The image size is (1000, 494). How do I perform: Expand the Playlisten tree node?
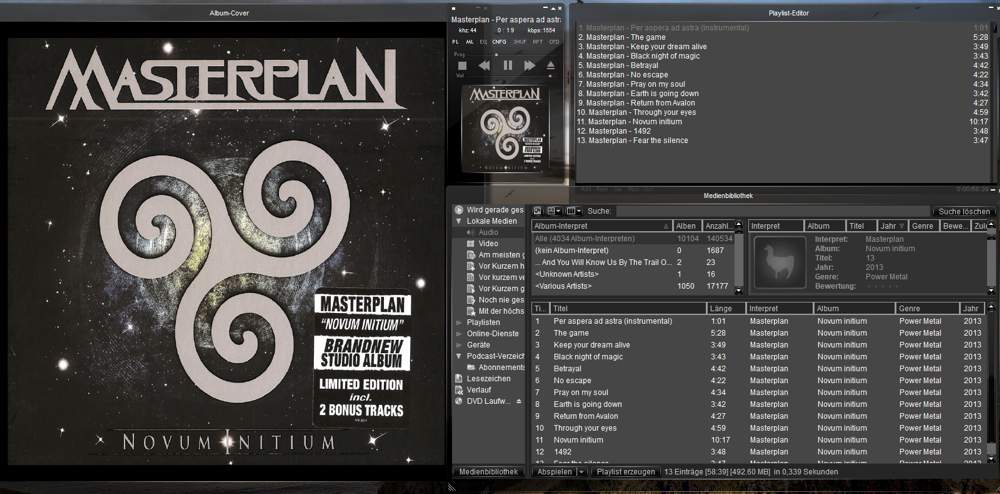click(459, 323)
